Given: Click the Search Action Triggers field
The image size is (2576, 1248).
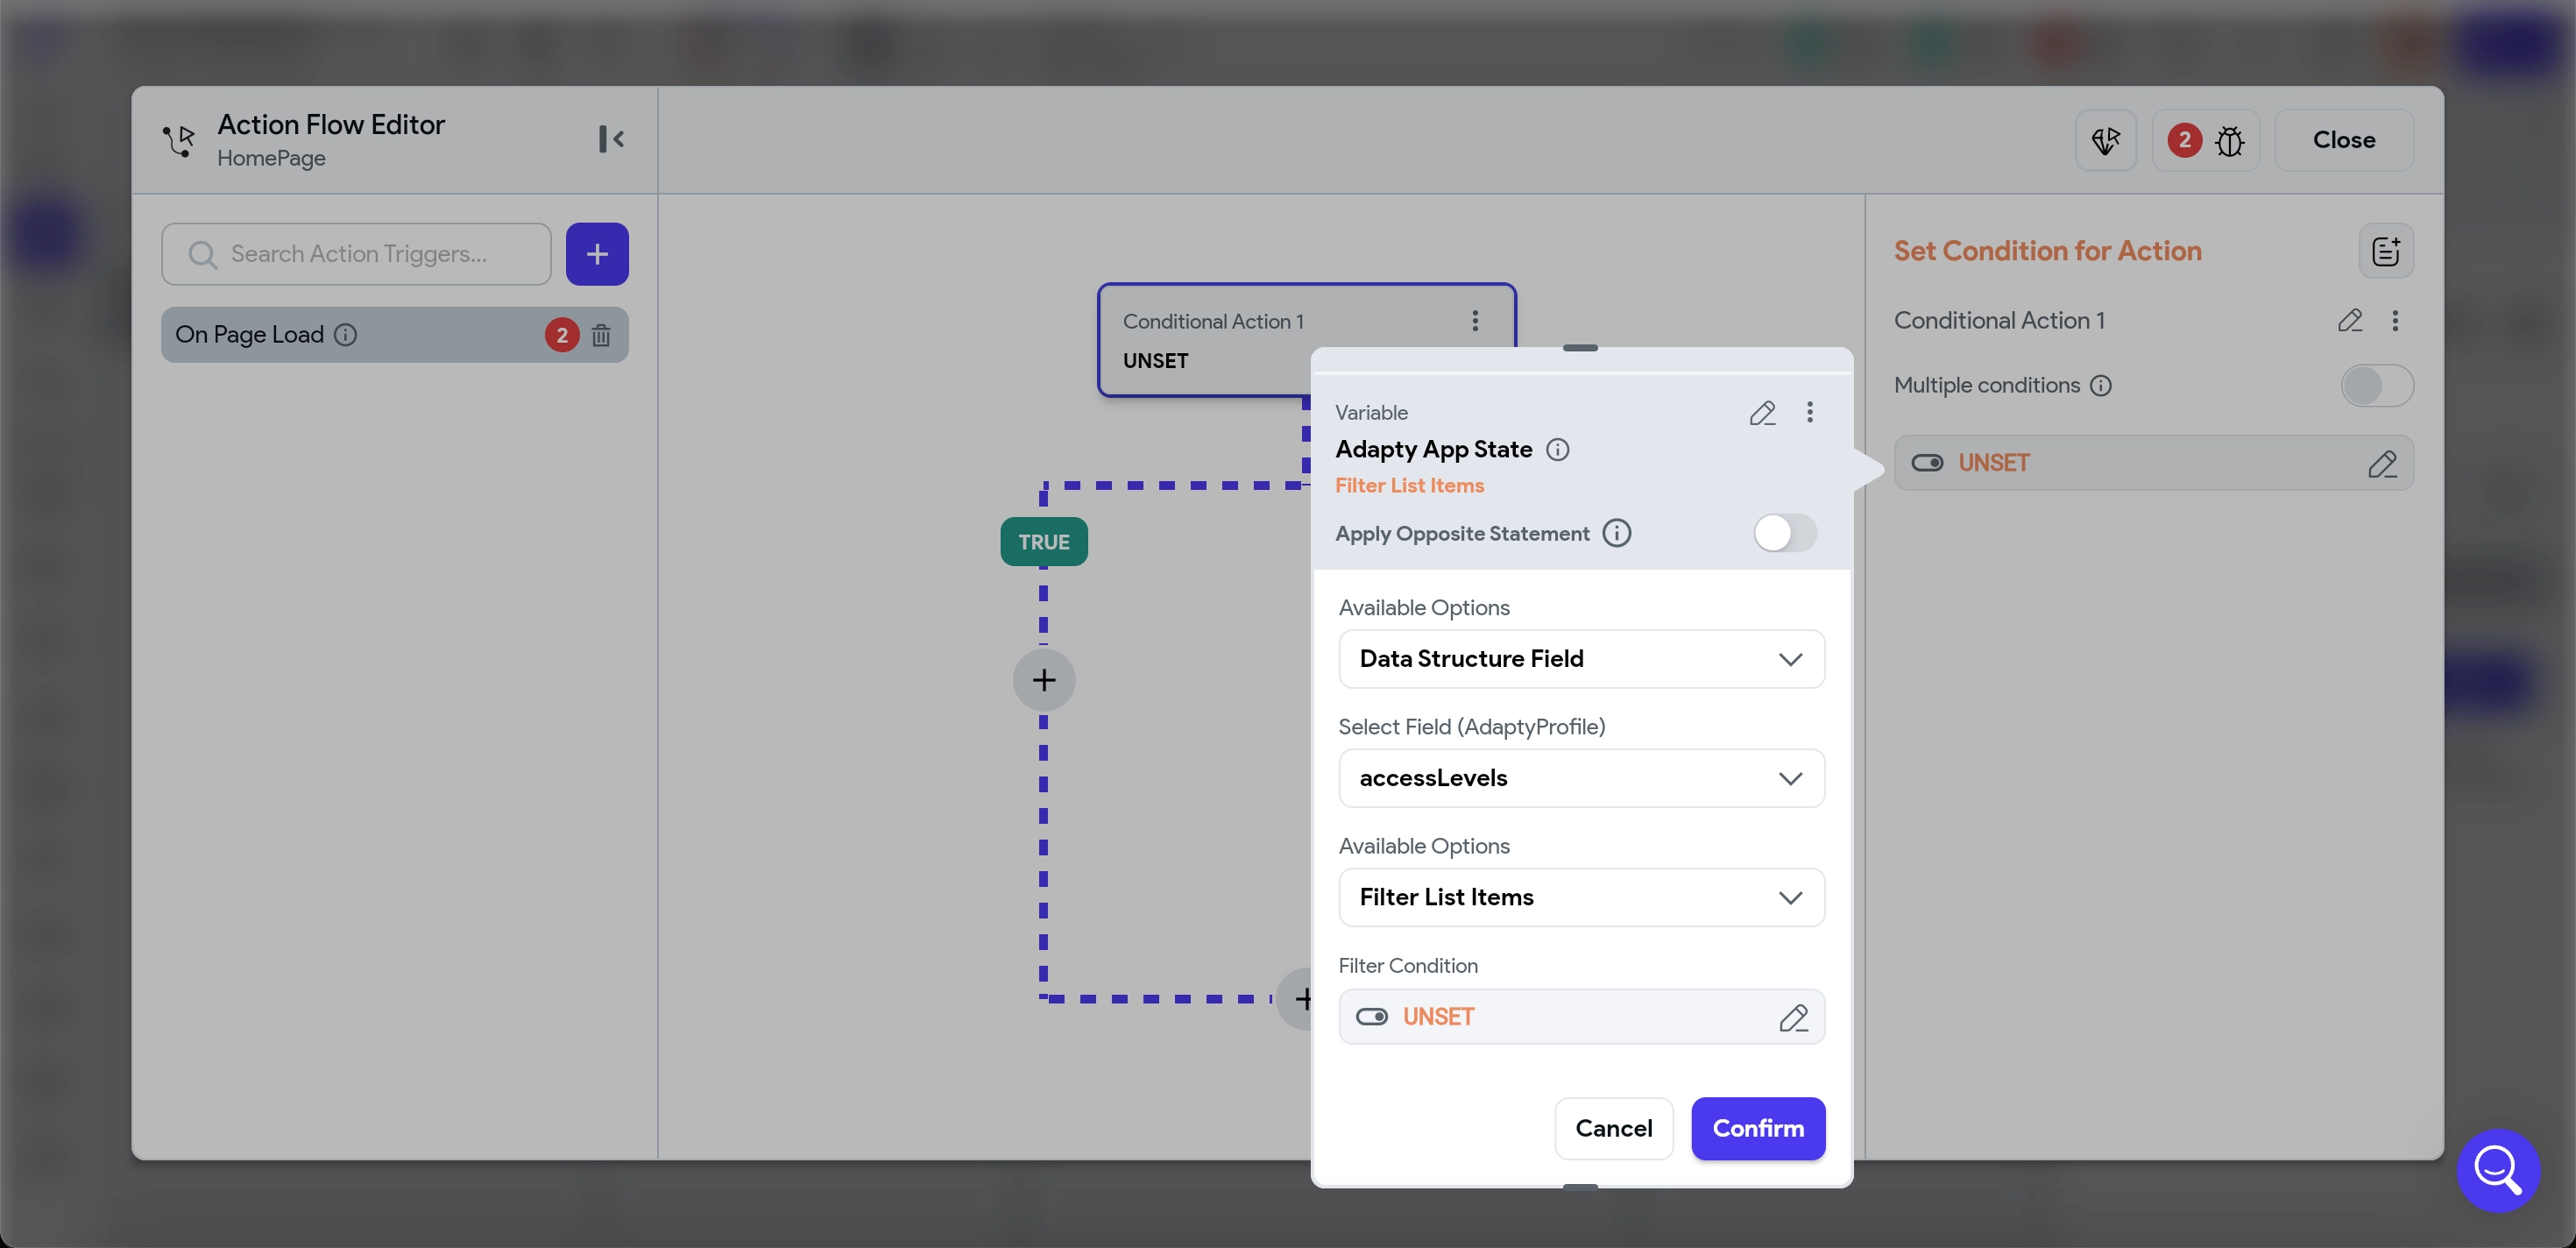Looking at the screenshot, I should 358,254.
